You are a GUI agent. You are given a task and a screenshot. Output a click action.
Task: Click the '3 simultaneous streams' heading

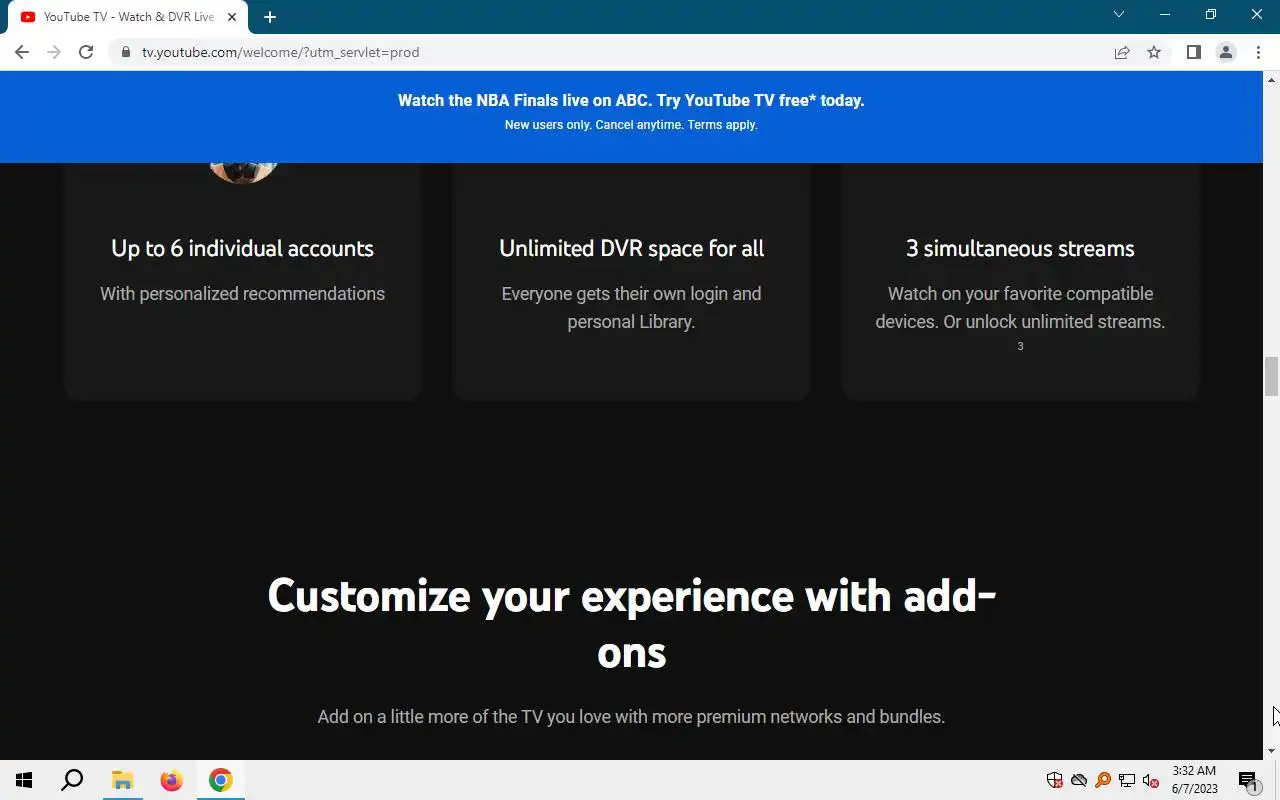tap(1020, 248)
